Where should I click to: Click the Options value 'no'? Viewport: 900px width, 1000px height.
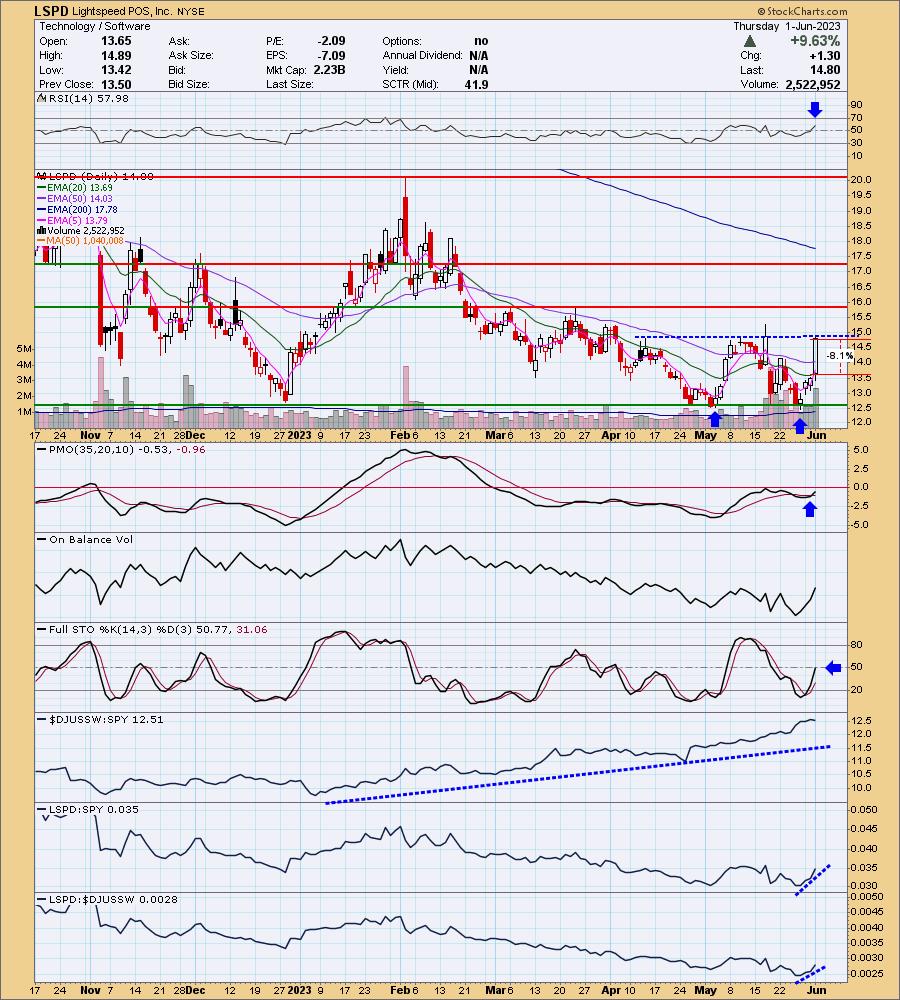482,41
